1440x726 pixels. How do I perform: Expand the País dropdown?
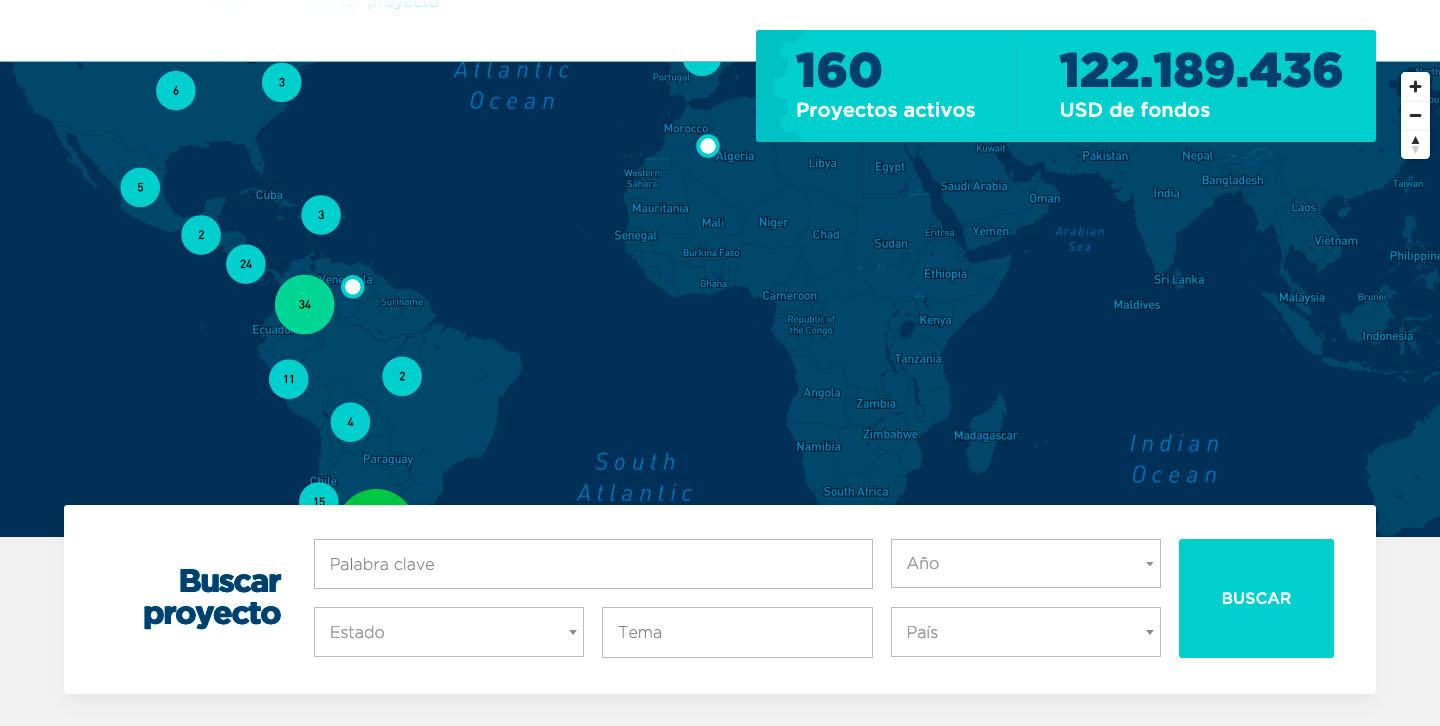1025,632
